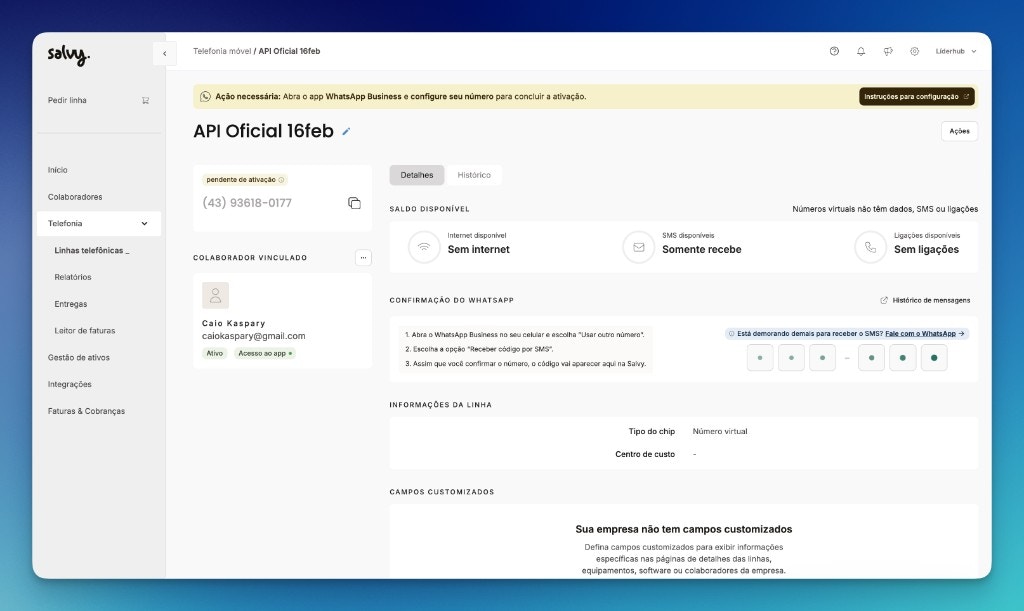Image resolution: width=1024 pixels, height=611 pixels.
Task: Click Telefonia móvel in the breadcrumb
Action: click(x=222, y=51)
